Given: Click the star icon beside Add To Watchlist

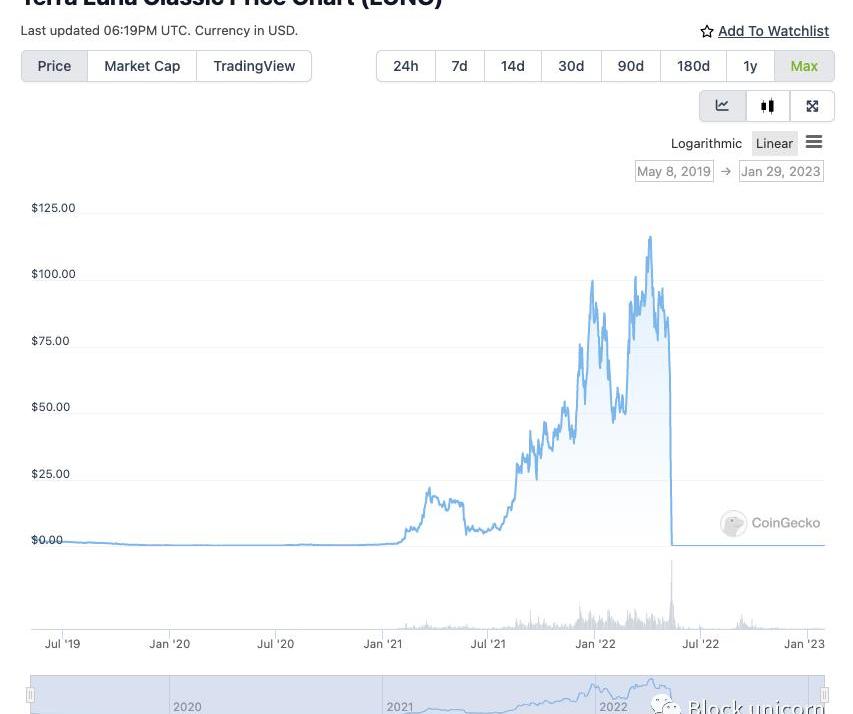Looking at the screenshot, I should tap(707, 32).
